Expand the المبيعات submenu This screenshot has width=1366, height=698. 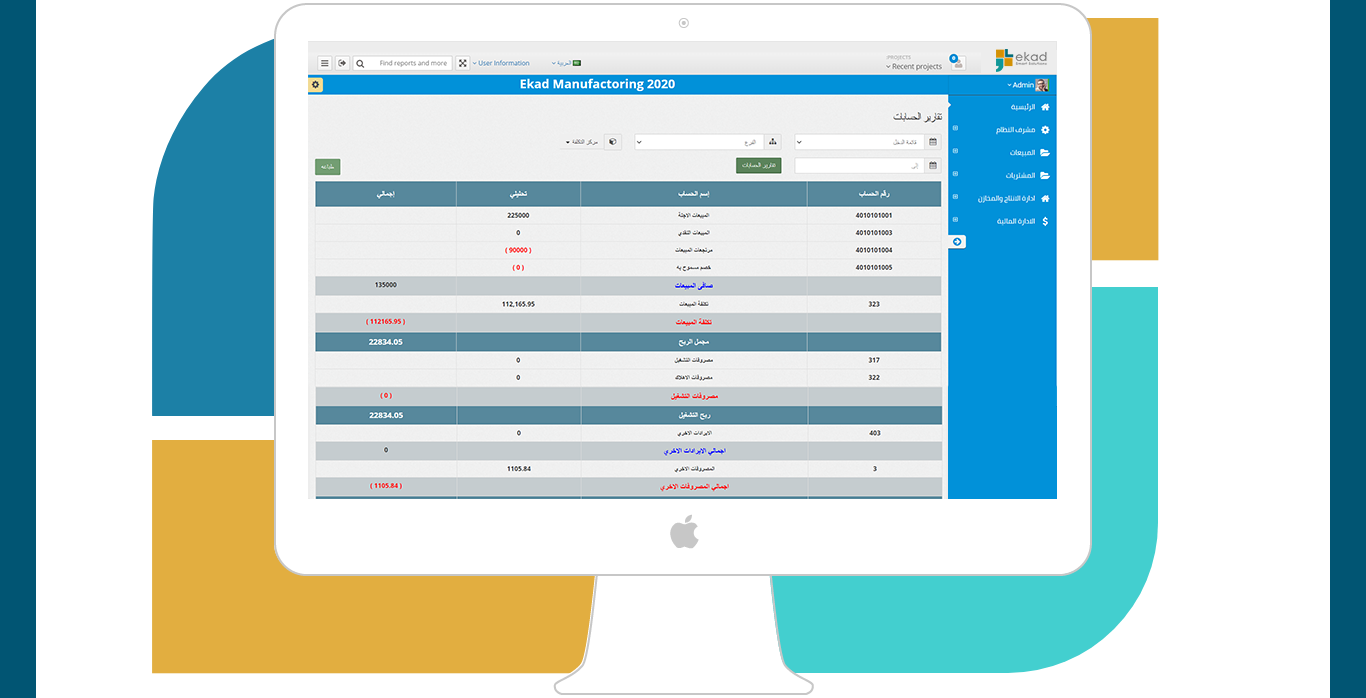955,151
